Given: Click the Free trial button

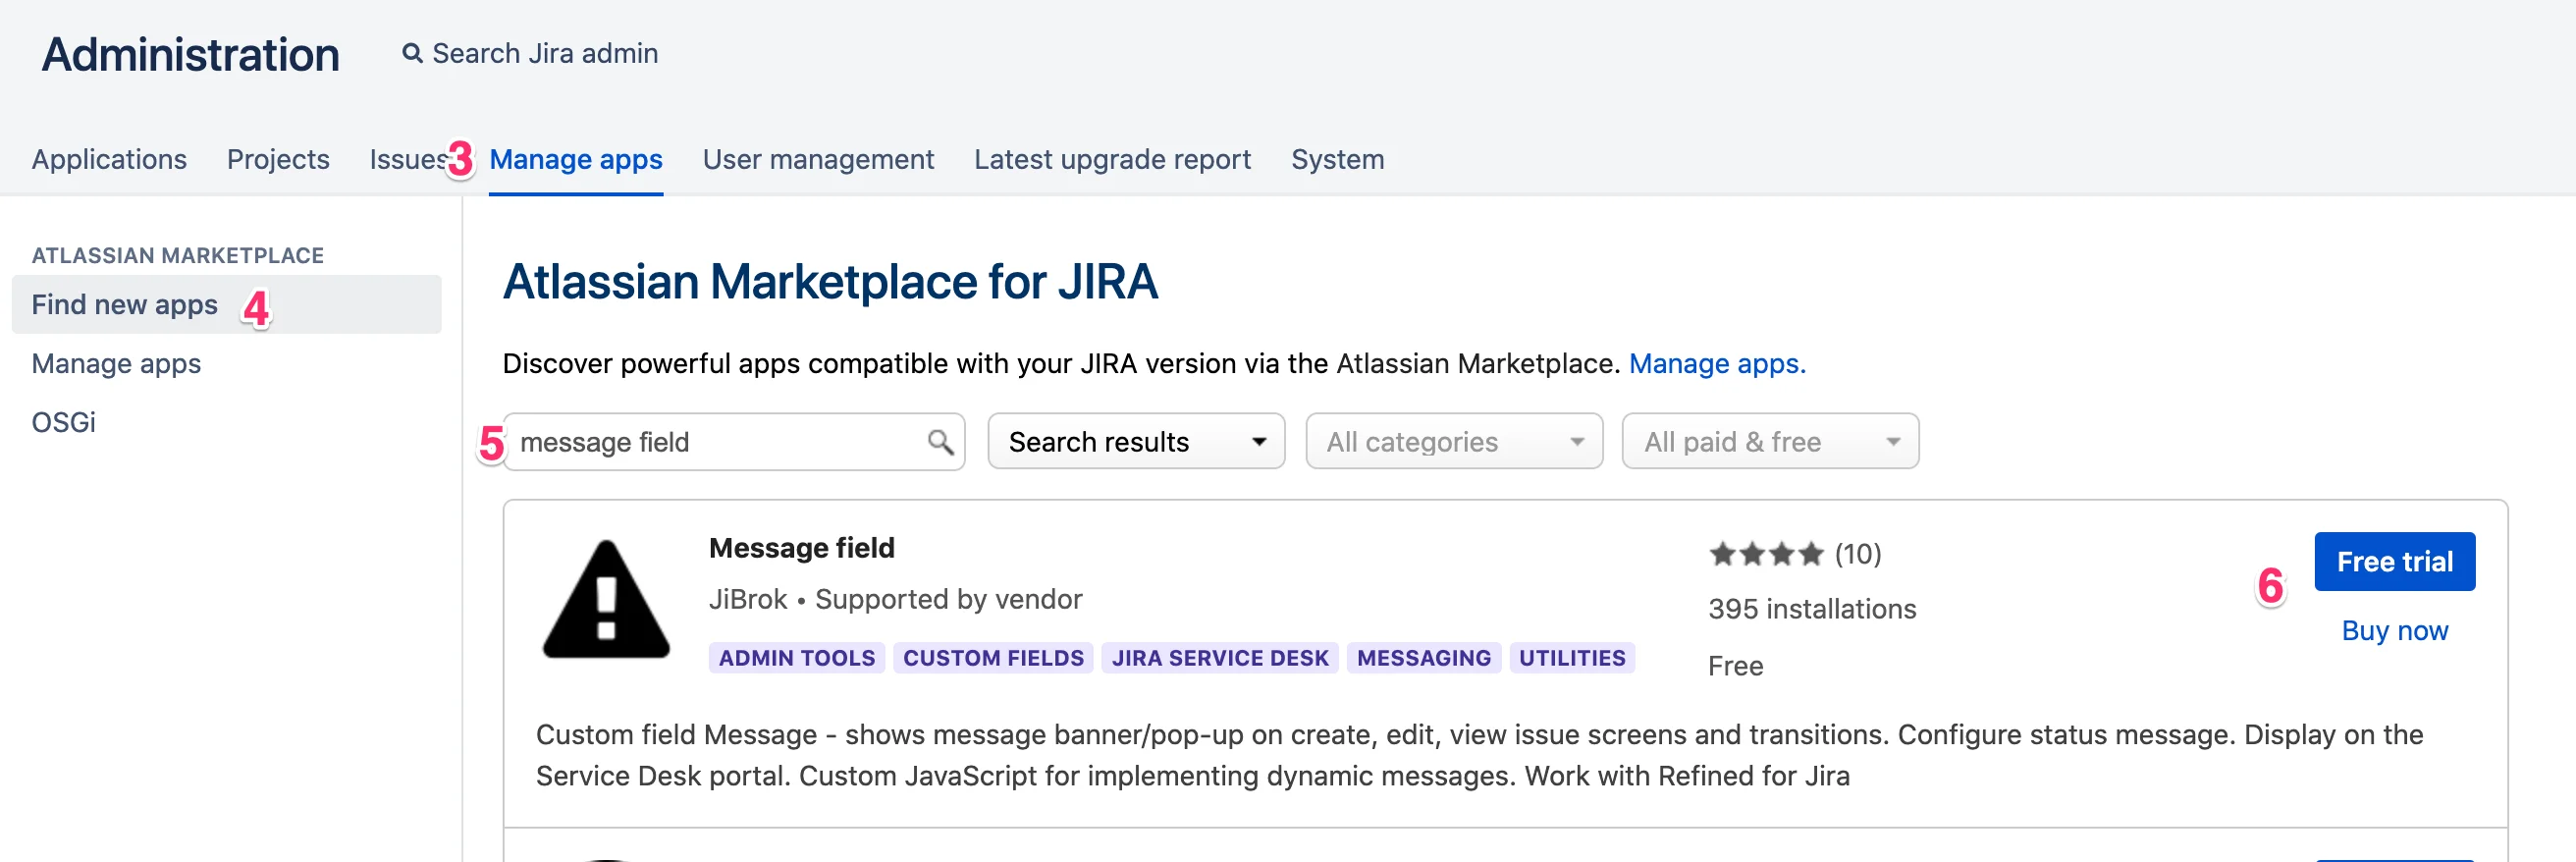Looking at the screenshot, I should [x=2394, y=561].
